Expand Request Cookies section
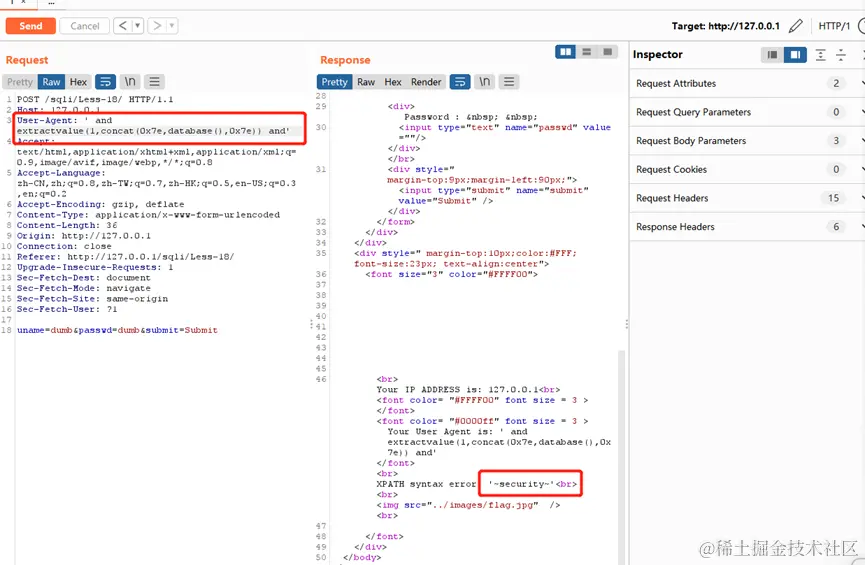This screenshot has height=565, width=865. click(747, 169)
